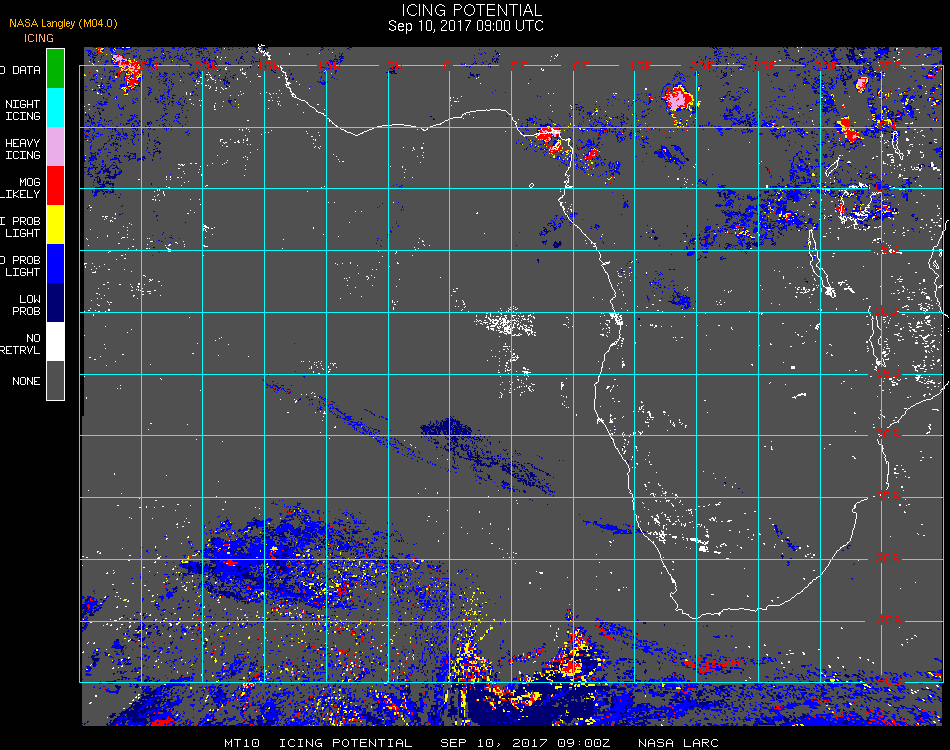950x750 pixels.
Task: Click 'SEP 10, 2017 09:00Z' in footer
Action: point(525,743)
